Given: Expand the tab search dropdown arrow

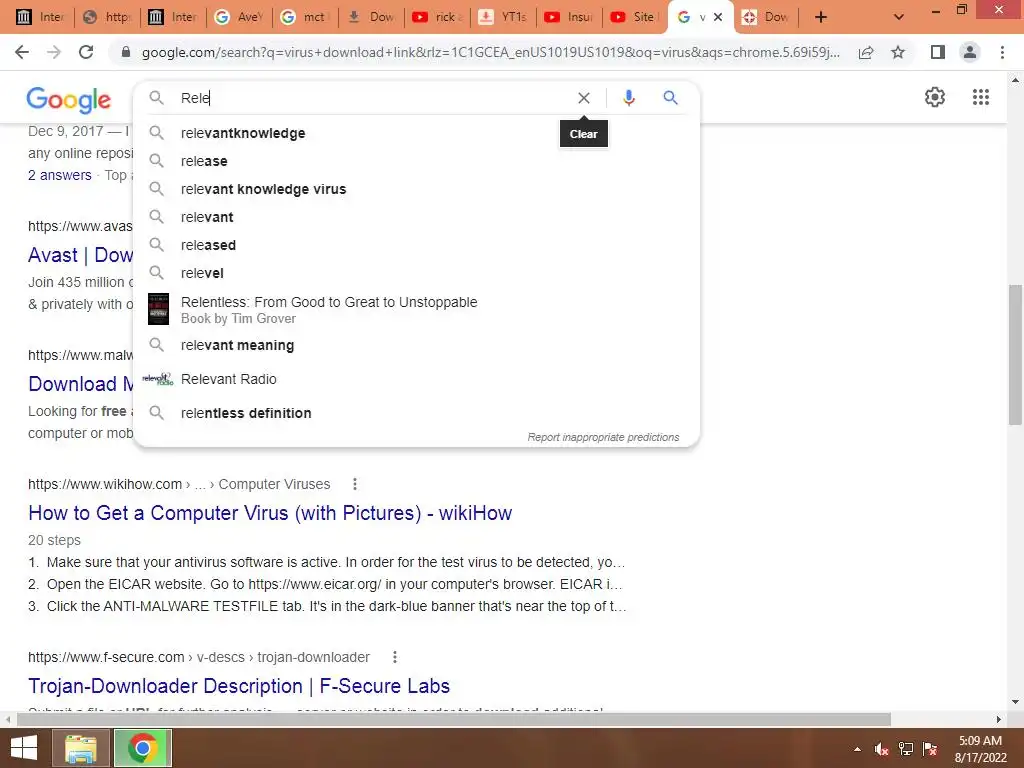Looking at the screenshot, I should click(x=899, y=17).
